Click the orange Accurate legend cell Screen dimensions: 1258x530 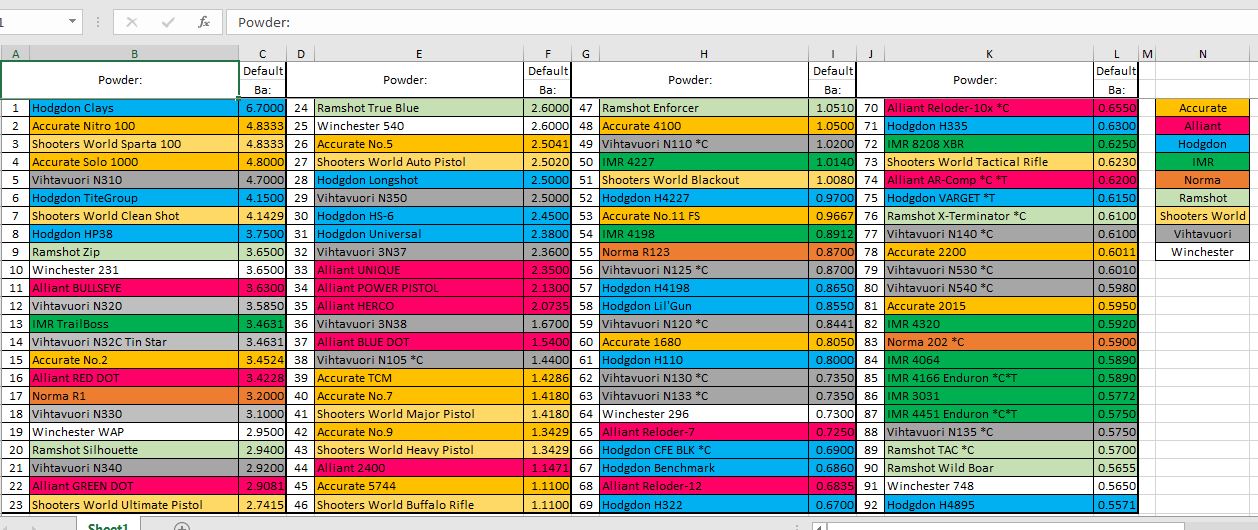[1202, 108]
